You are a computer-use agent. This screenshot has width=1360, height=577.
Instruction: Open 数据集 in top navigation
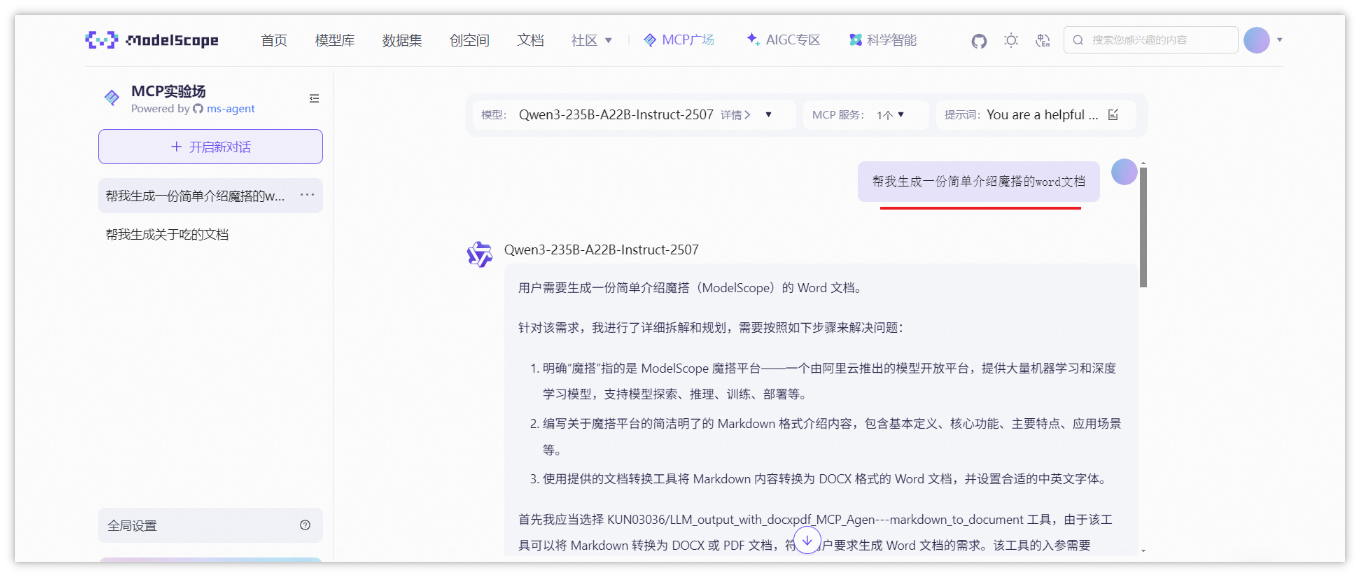point(402,41)
